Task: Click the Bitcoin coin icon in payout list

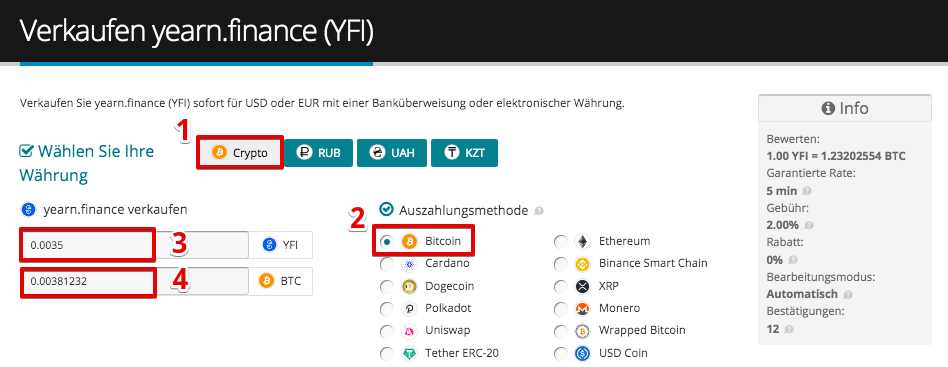Action: 409,242
